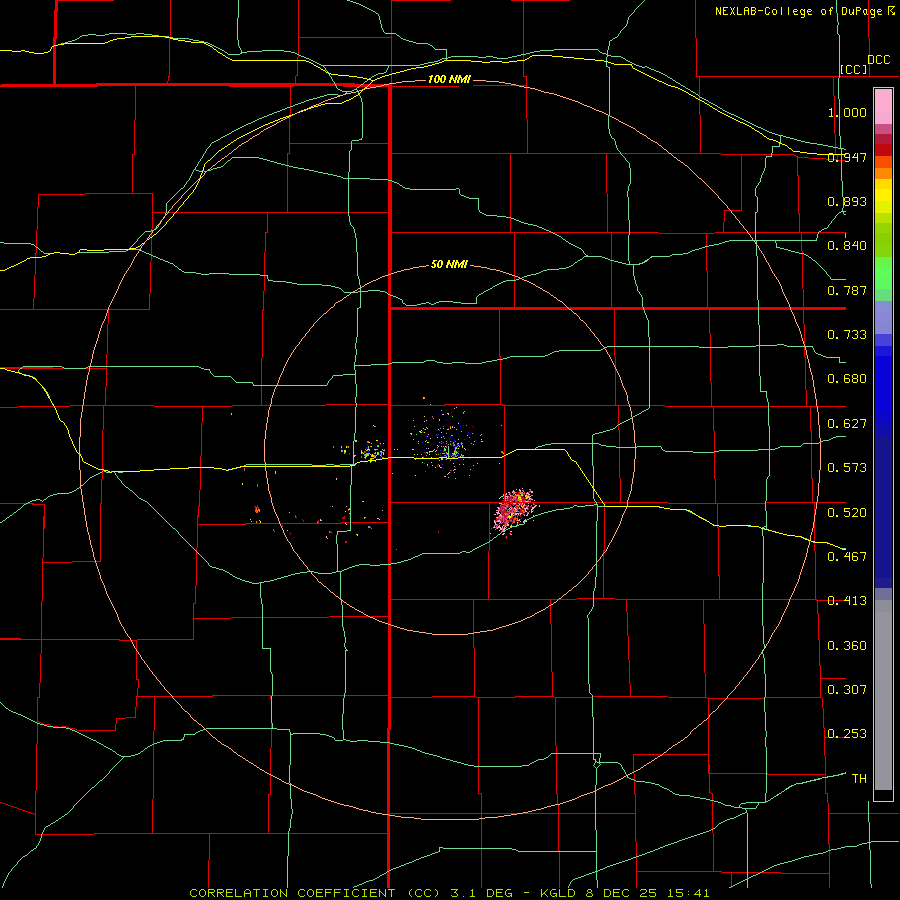The image size is (900, 900).
Task: Click the 0.413 scale value
Action: tap(847, 601)
